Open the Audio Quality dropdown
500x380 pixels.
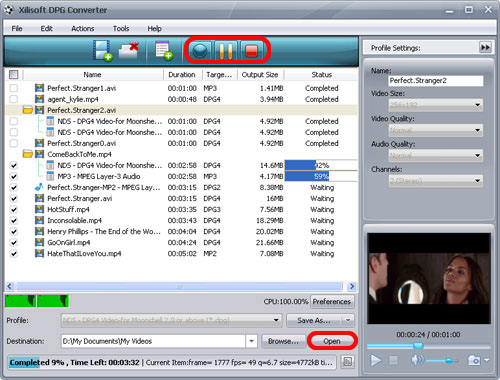point(435,155)
